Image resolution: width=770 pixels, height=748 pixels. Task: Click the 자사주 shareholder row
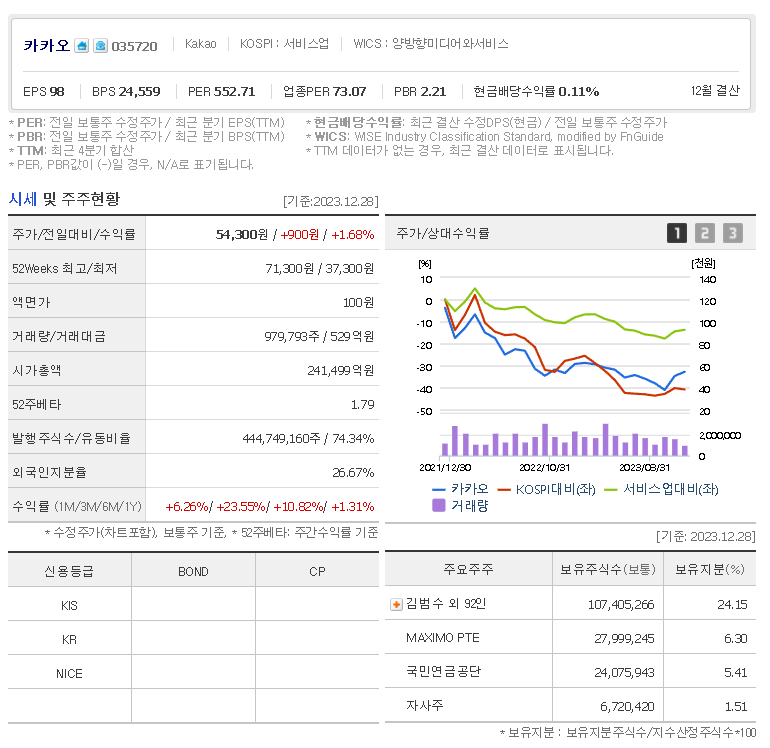(x=570, y=706)
